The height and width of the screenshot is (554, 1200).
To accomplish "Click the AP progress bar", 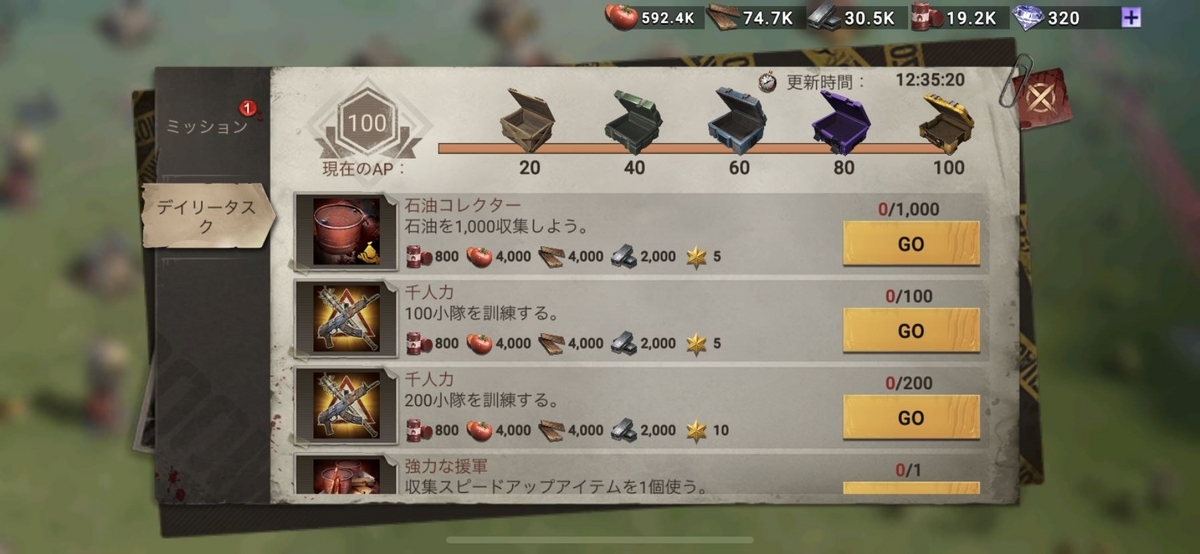I will (690, 148).
